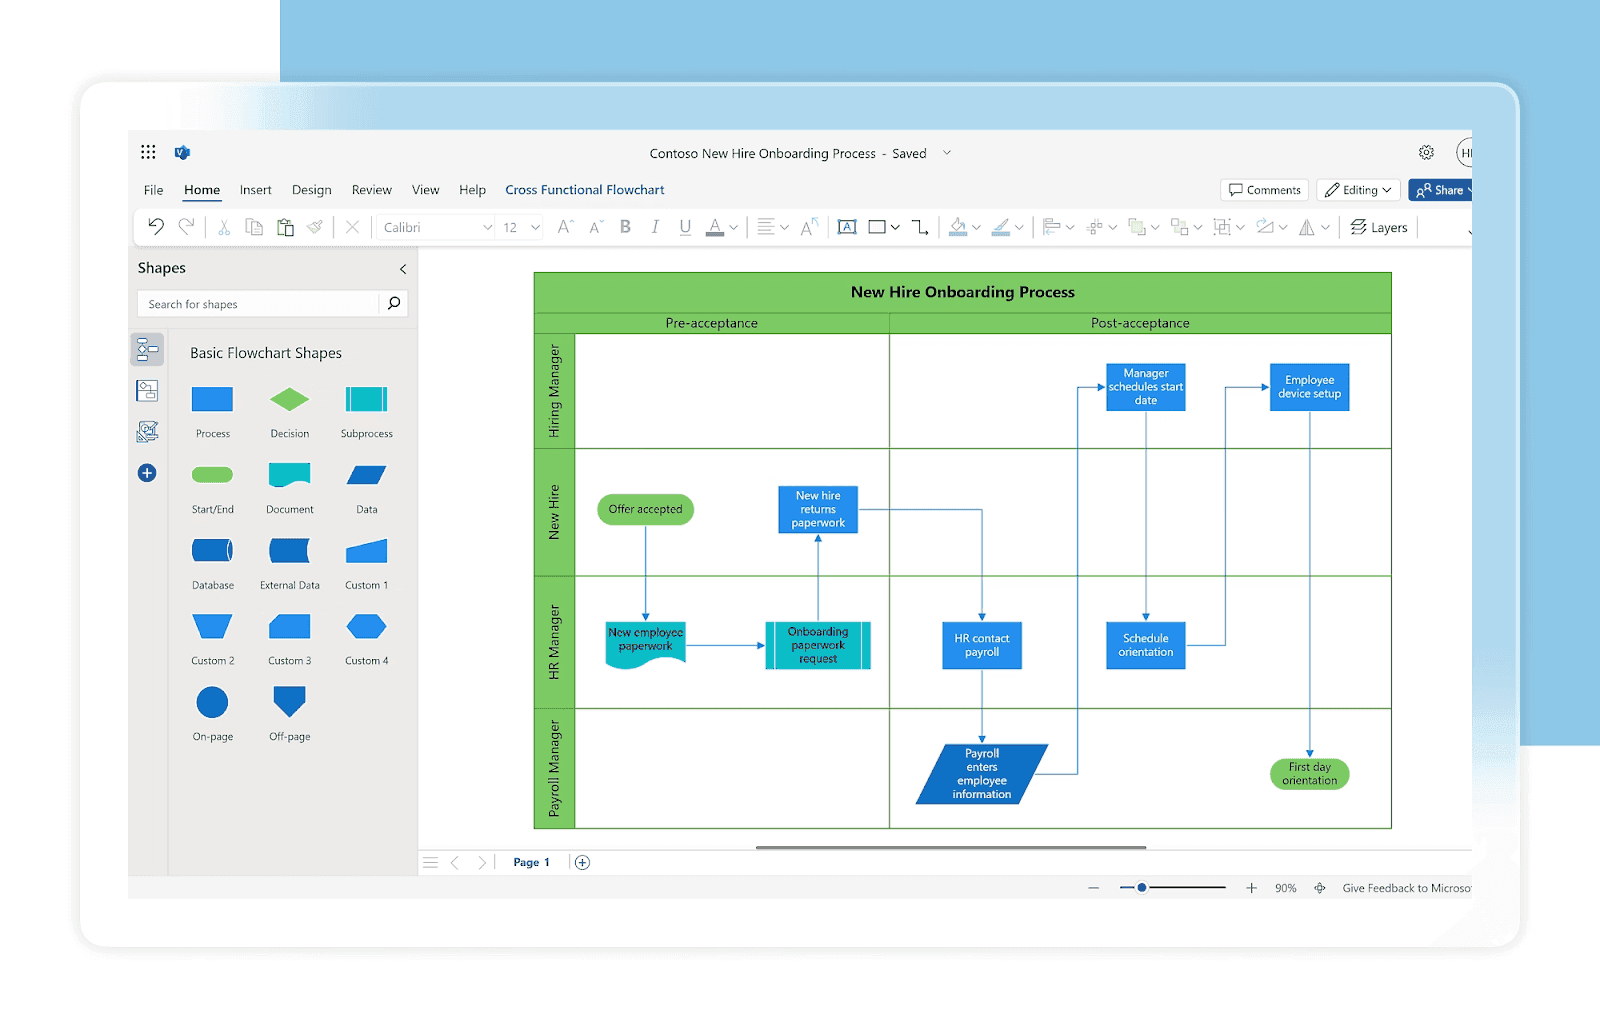Select the Text Box tool
Screen dimensions: 1600x1026
coord(846,227)
